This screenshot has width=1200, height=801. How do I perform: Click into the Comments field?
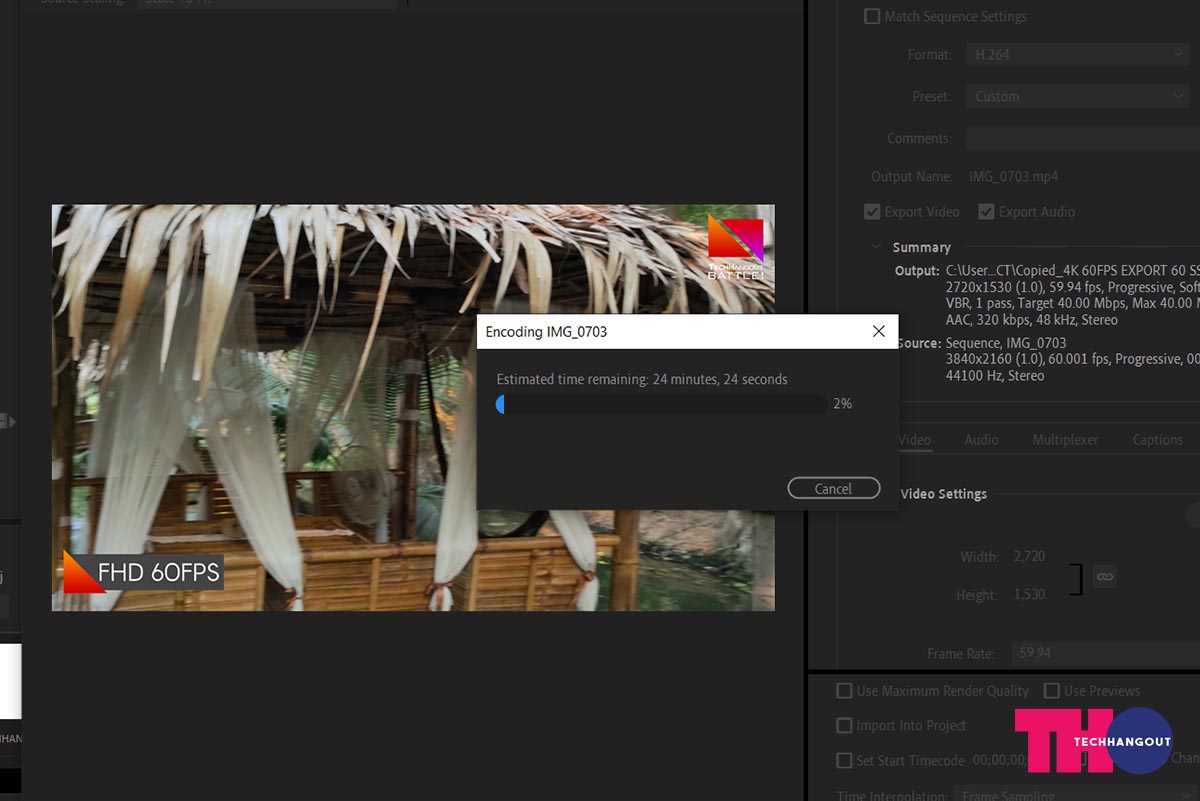[1082, 138]
